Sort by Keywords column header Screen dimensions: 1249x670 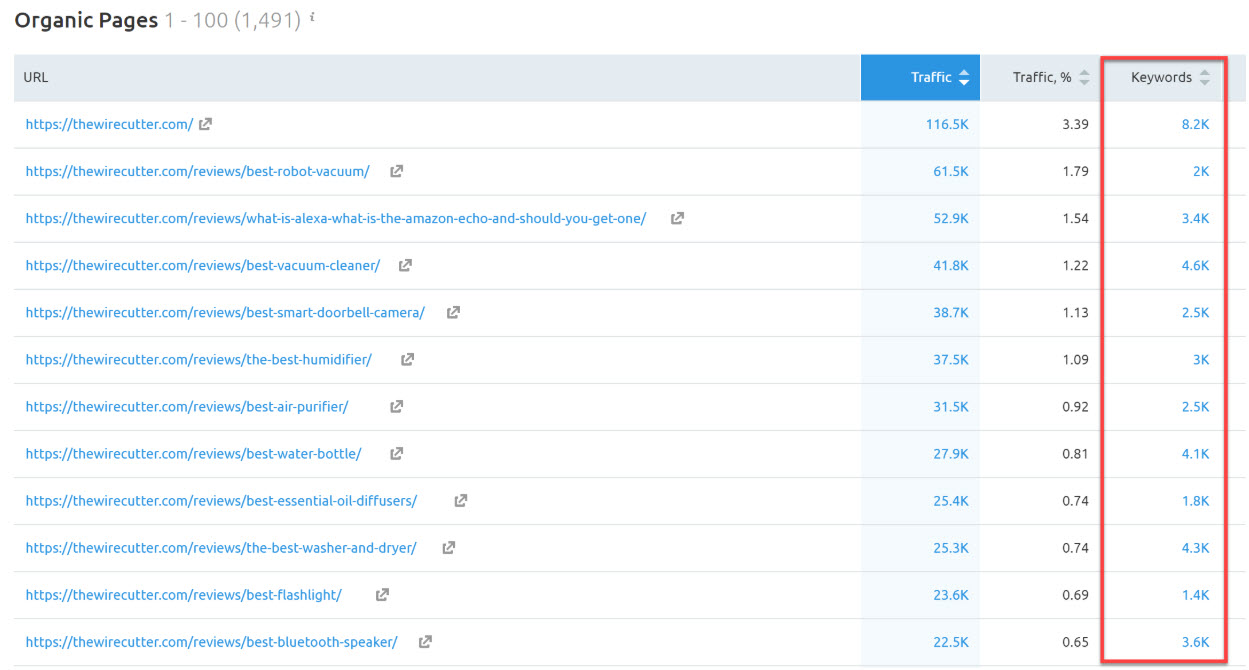pos(1170,78)
